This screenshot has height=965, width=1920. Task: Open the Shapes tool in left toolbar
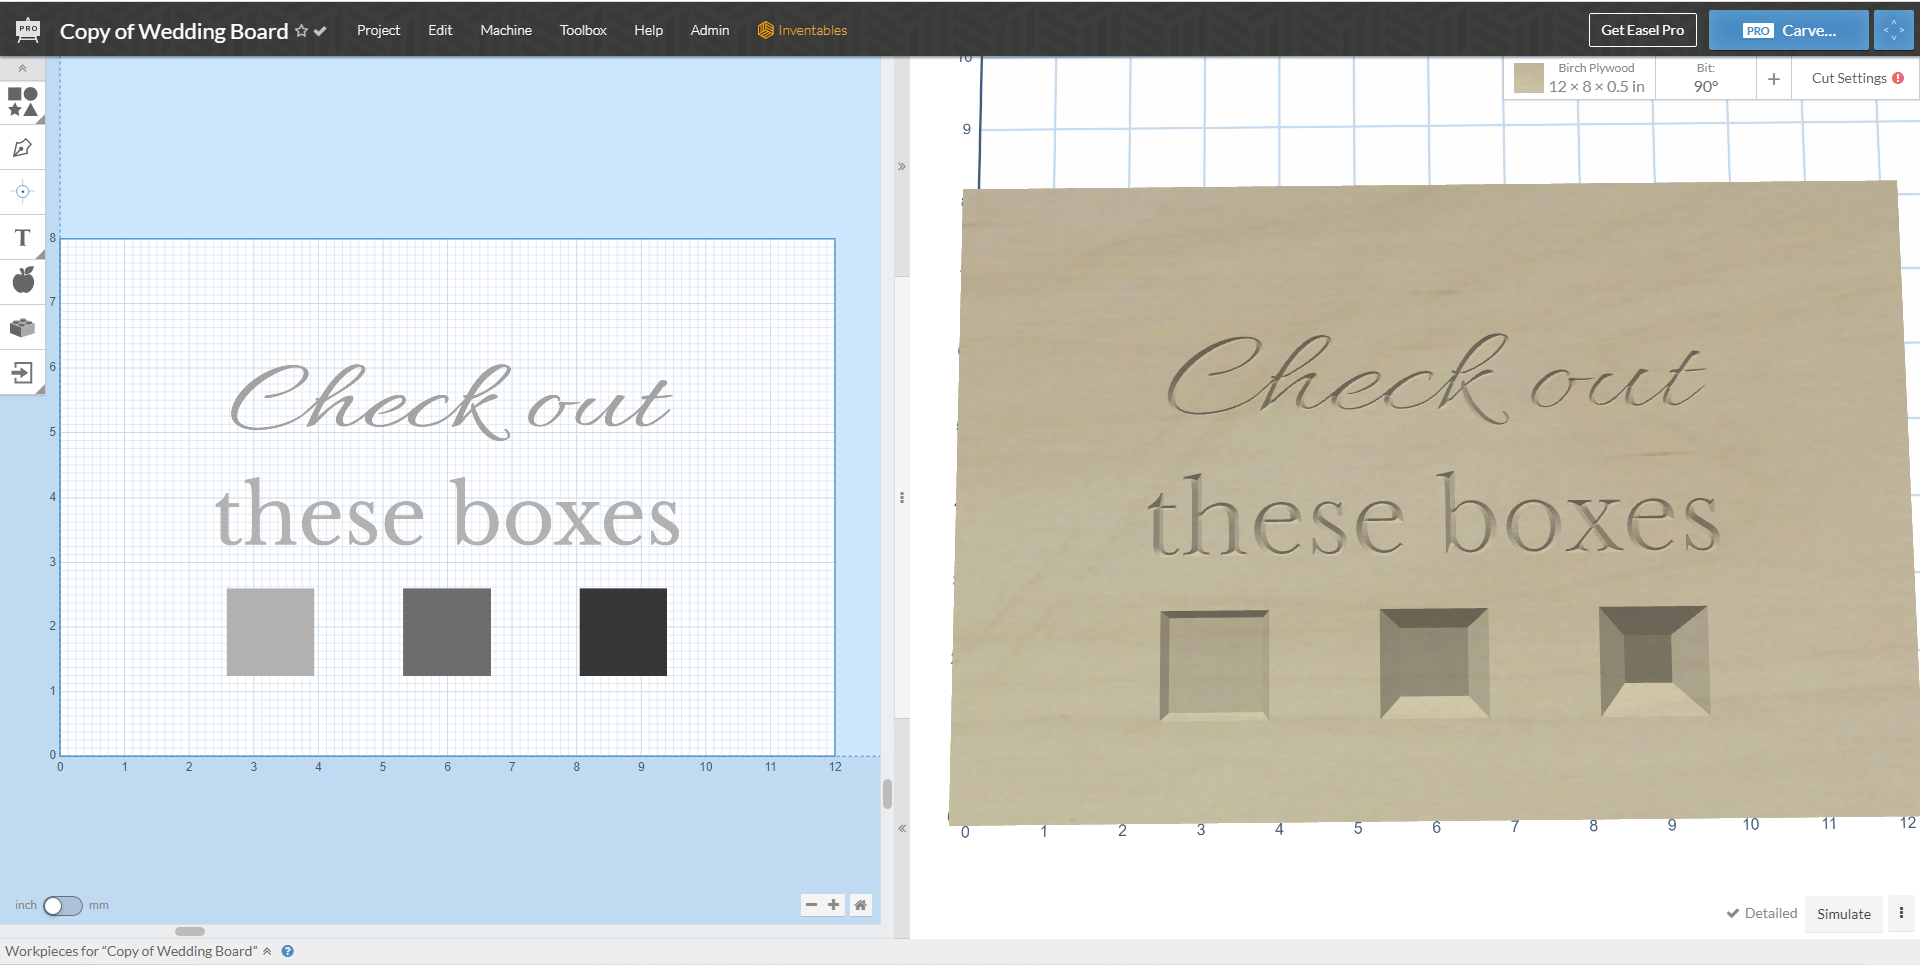[x=22, y=101]
